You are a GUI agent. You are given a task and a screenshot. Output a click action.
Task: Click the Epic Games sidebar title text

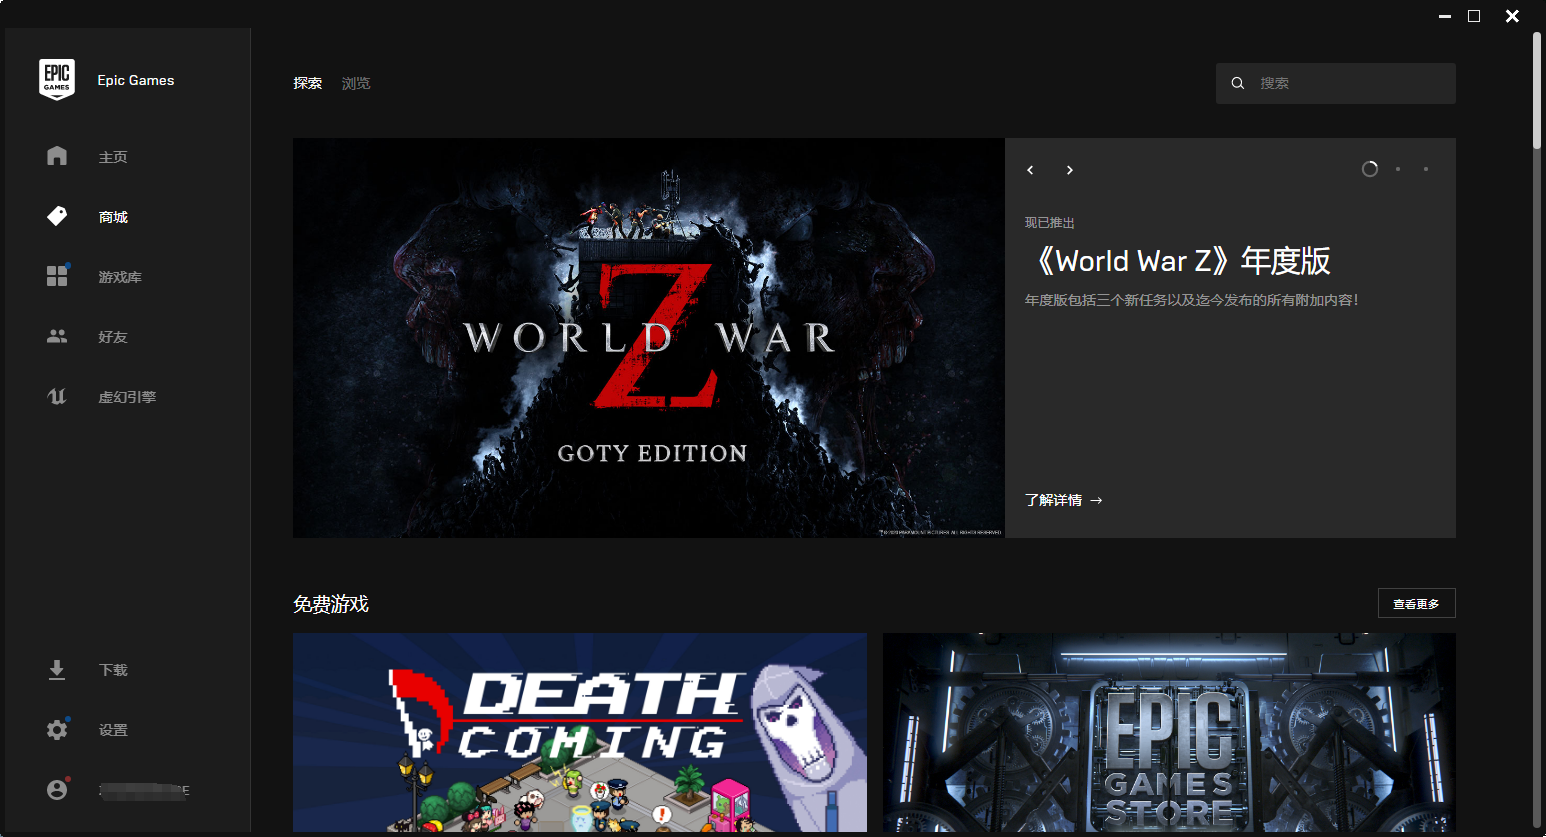(136, 80)
